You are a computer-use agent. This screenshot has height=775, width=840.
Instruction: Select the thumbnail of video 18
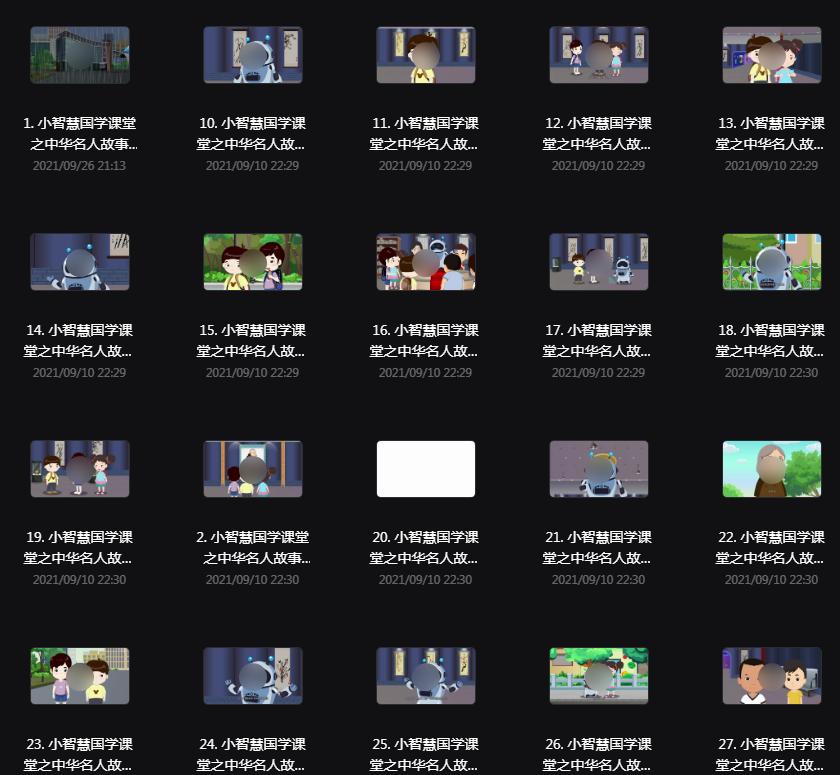tap(772, 262)
